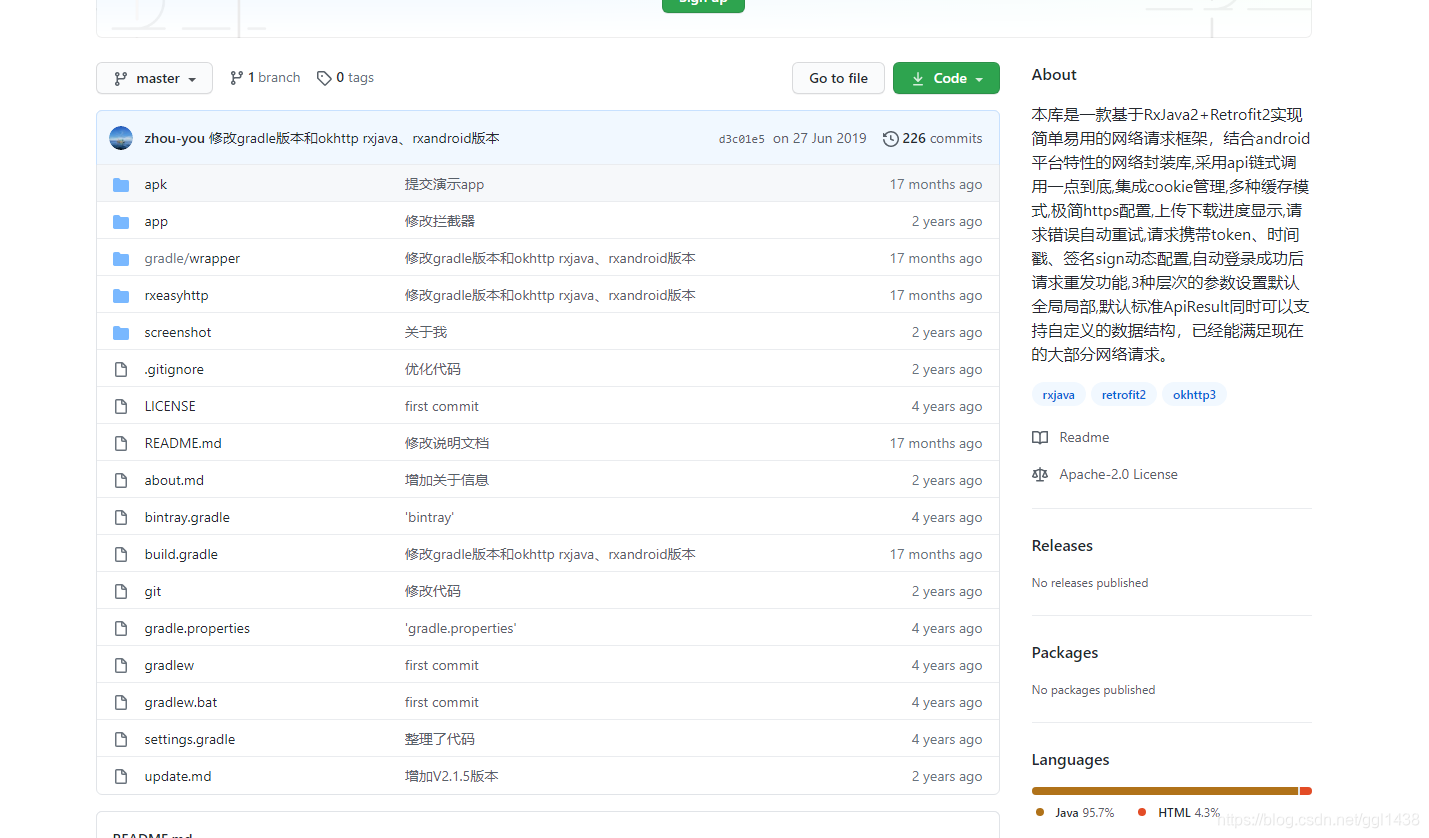1429x838 pixels.
Task: Open commit message '增加V2.1.5版本'
Action: [x=452, y=776]
